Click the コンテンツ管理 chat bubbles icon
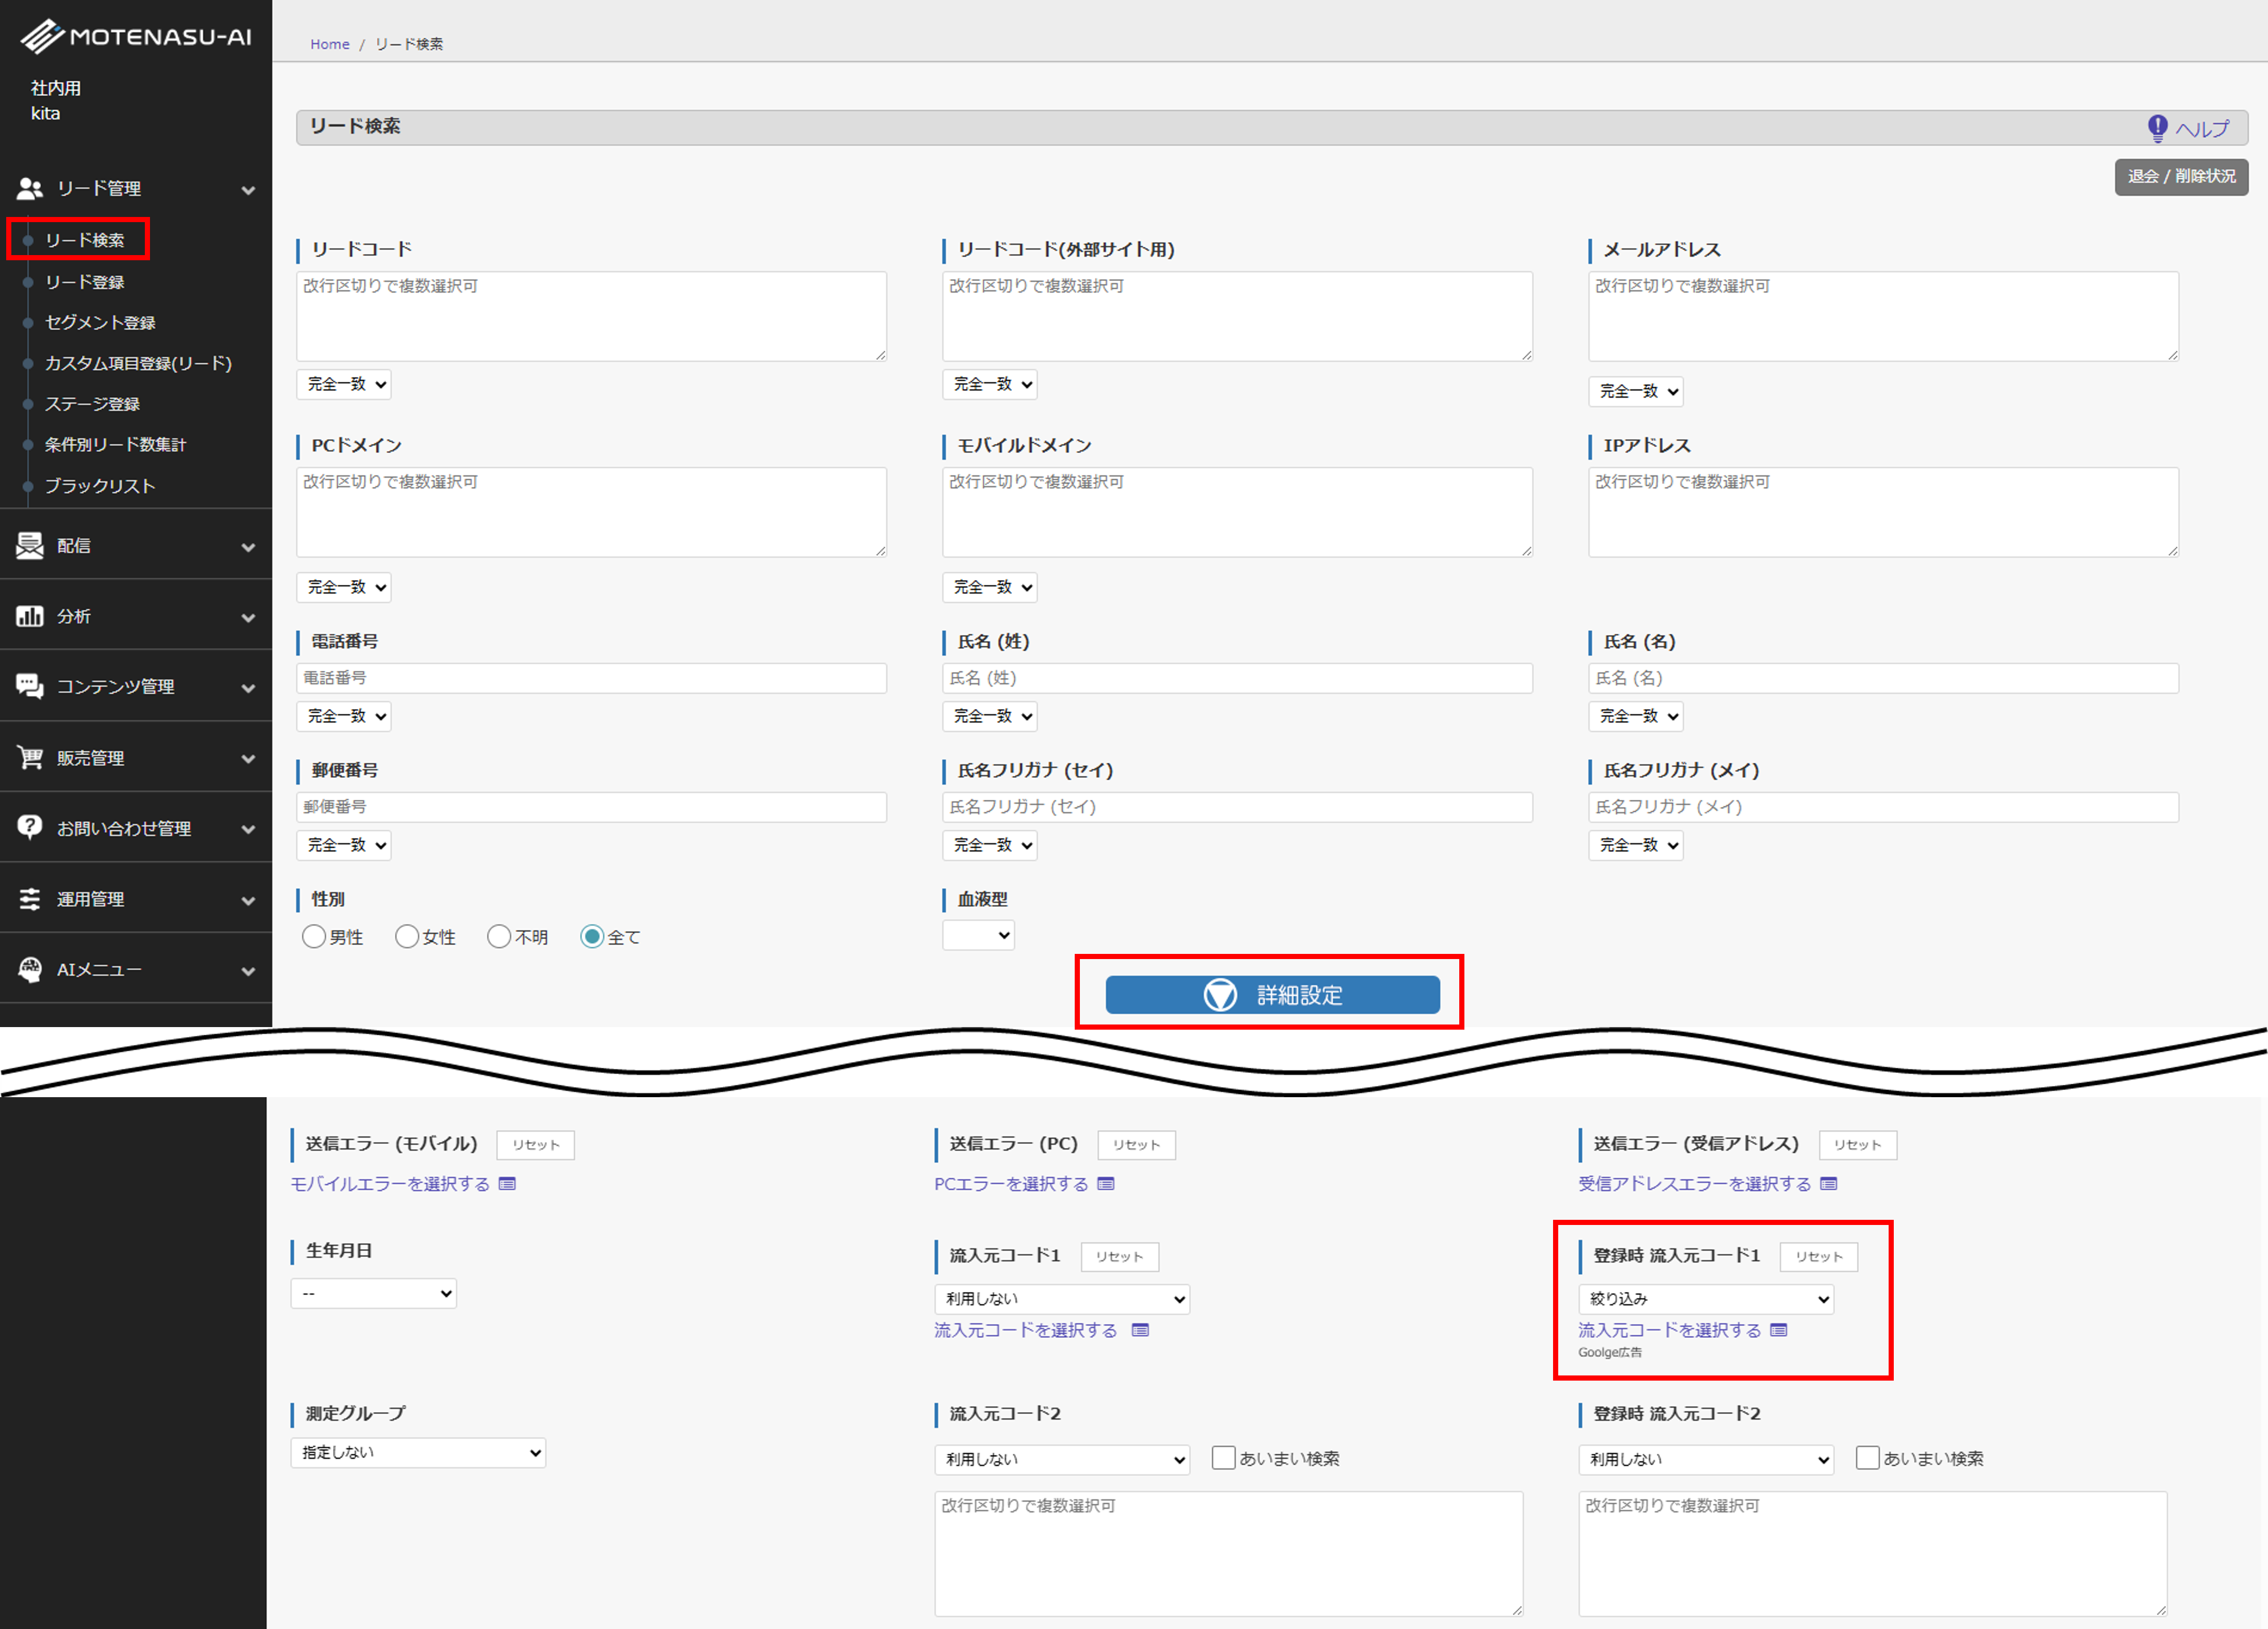The height and width of the screenshot is (1629, 2268). pos(30,686)
